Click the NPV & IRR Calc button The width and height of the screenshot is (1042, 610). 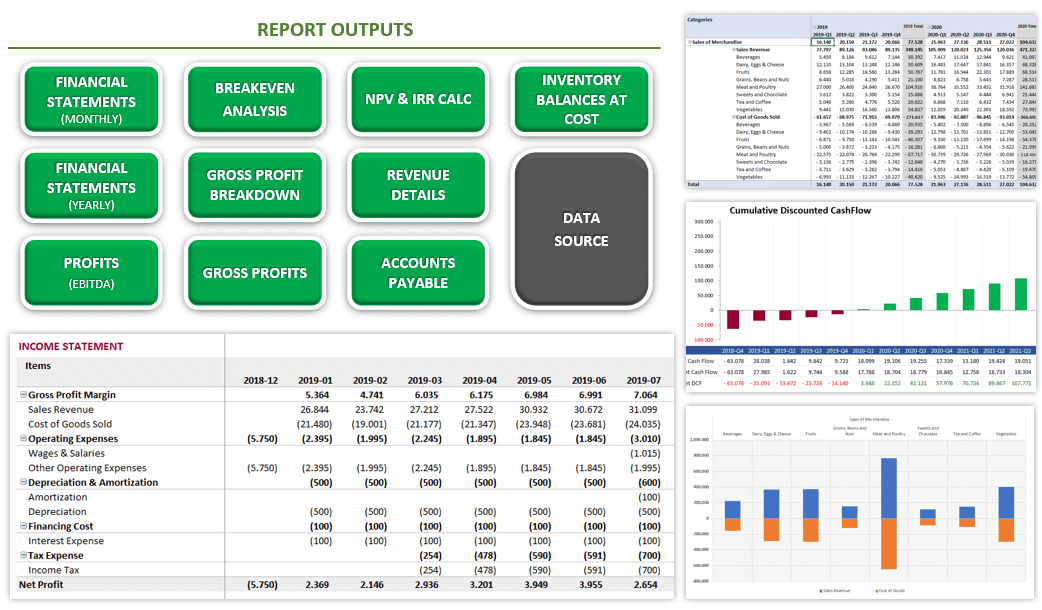click(418, 100)
